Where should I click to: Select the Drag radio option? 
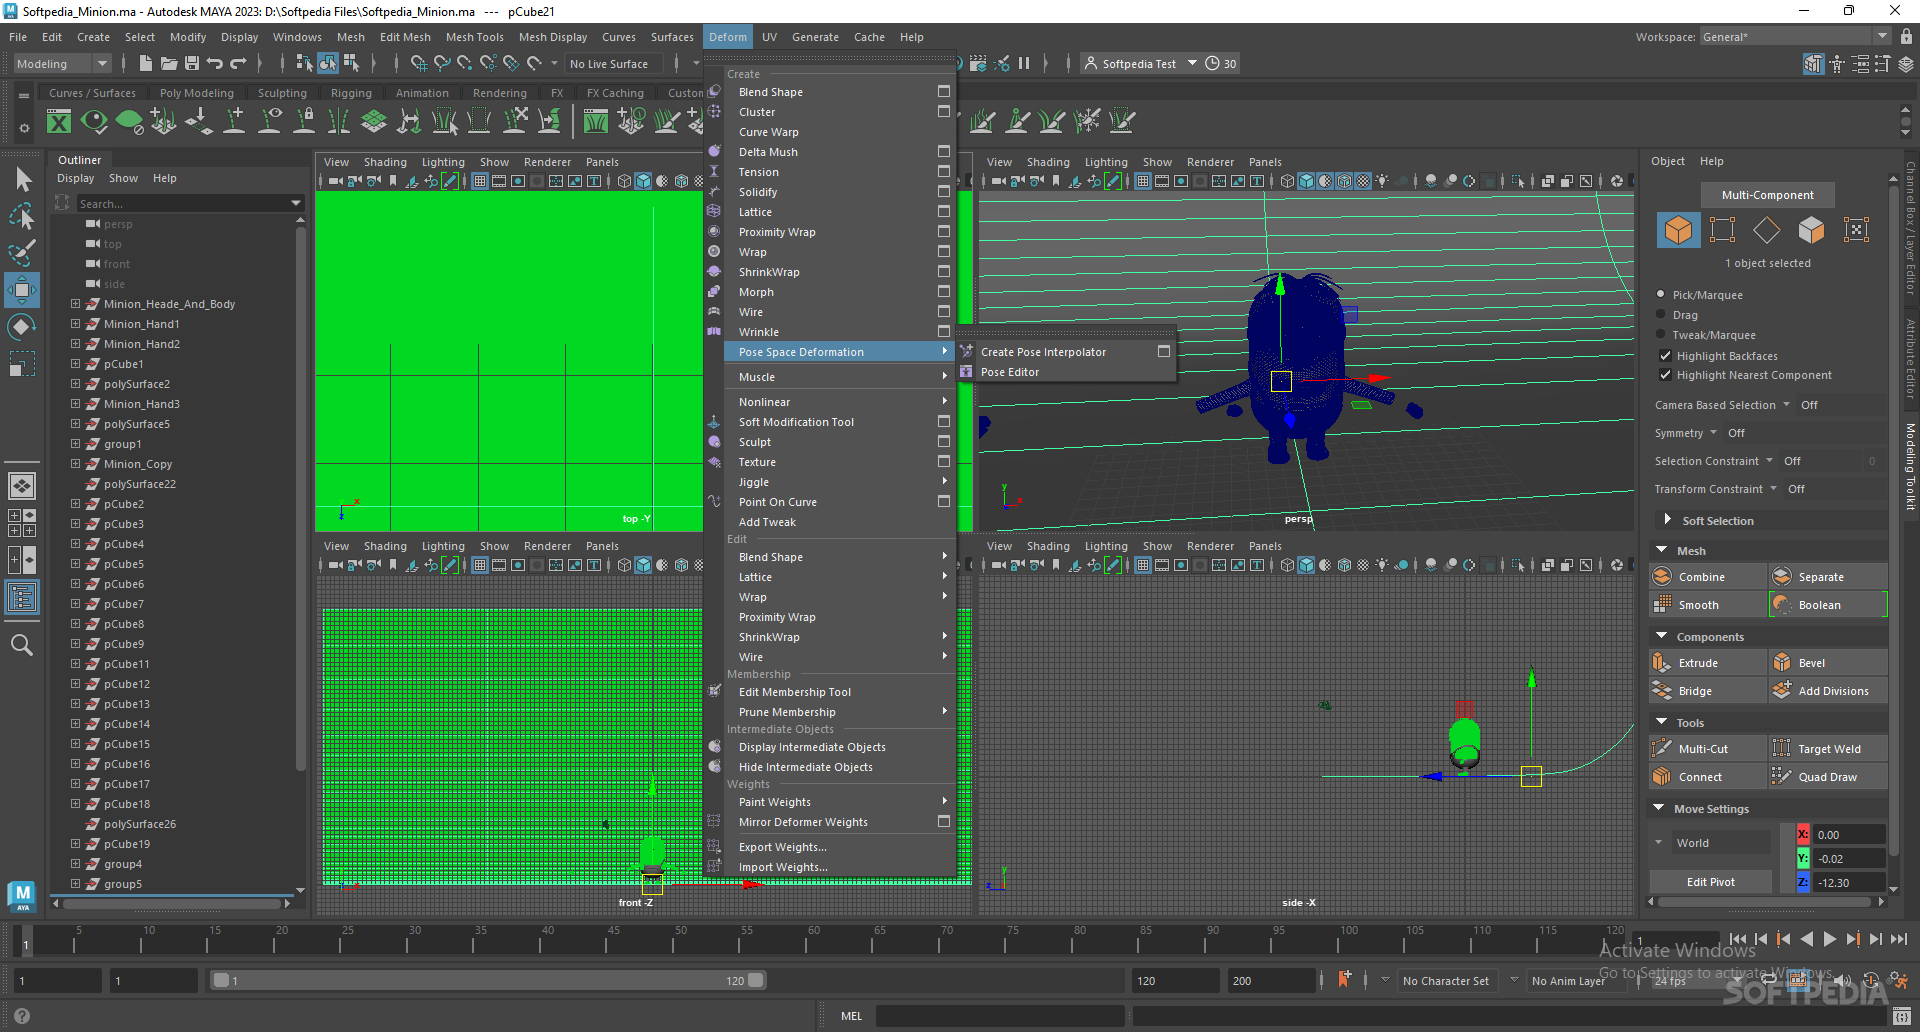click(x=1661, y=314)
